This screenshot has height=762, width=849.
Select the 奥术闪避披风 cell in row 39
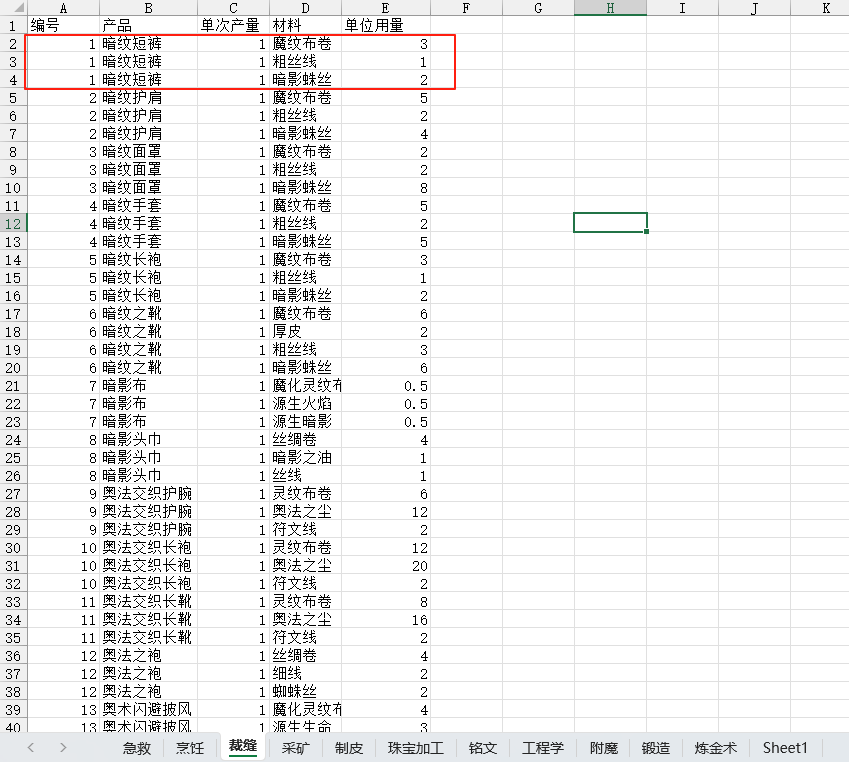tap(148, 710)
